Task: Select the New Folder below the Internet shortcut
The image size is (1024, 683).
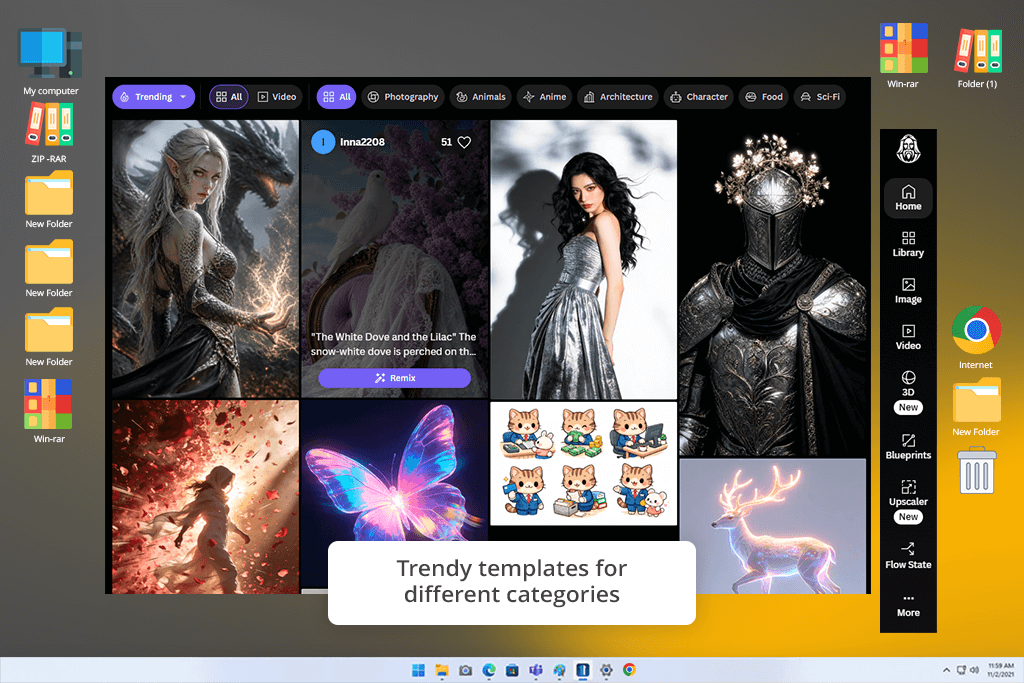Action: point(976,407)
